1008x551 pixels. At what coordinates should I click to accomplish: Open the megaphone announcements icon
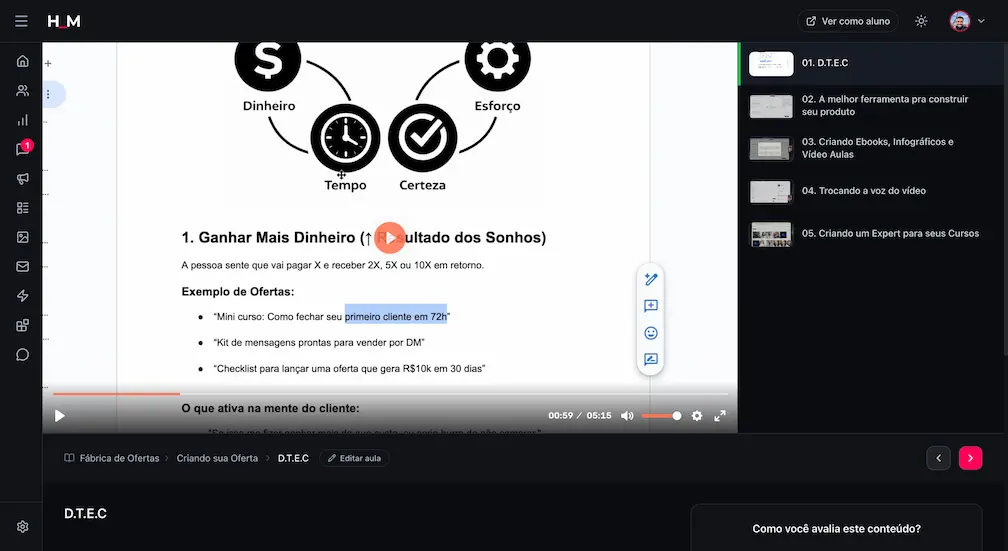click(22, 179)
